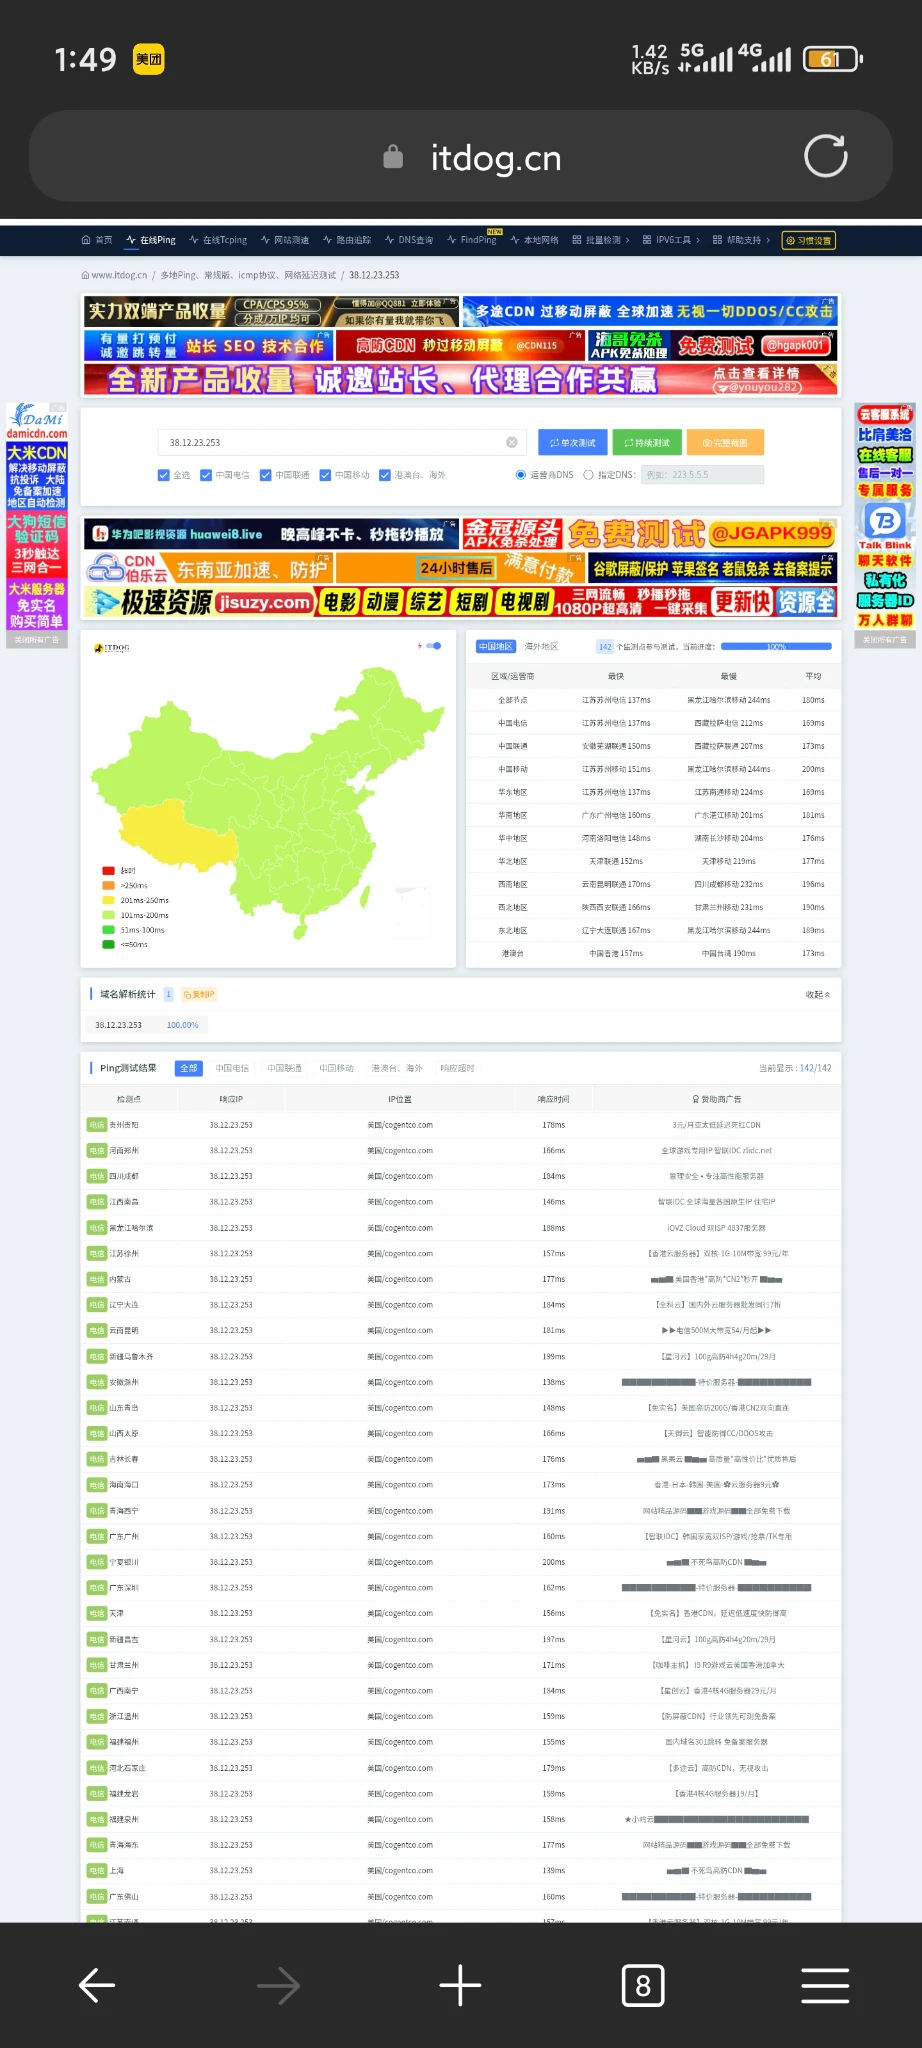
Task: Expand the IPV6工具 nav dropdown
Action: [x=672, y=240]
